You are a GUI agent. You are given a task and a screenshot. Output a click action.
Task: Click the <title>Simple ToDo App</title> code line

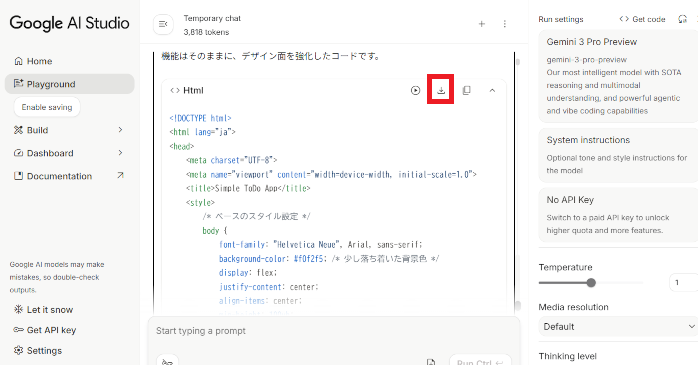tap(248, 188)
